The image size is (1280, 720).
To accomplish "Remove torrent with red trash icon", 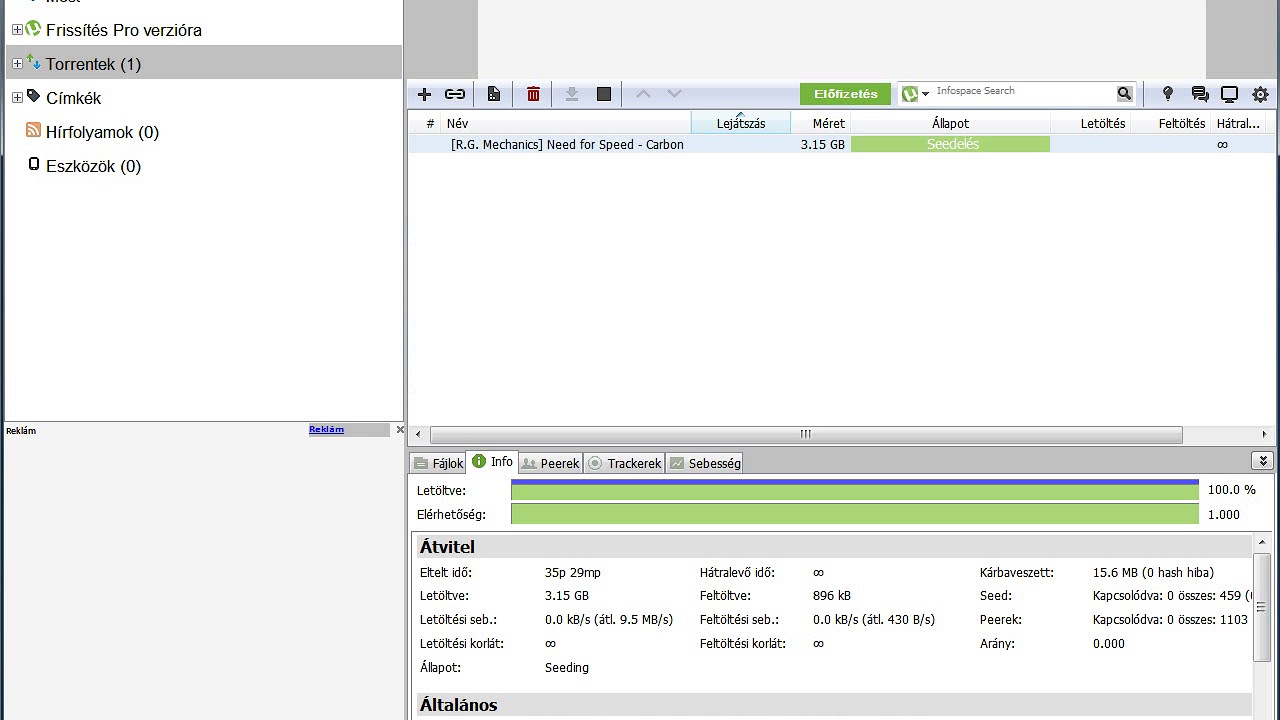I will [x=533, y=94].
